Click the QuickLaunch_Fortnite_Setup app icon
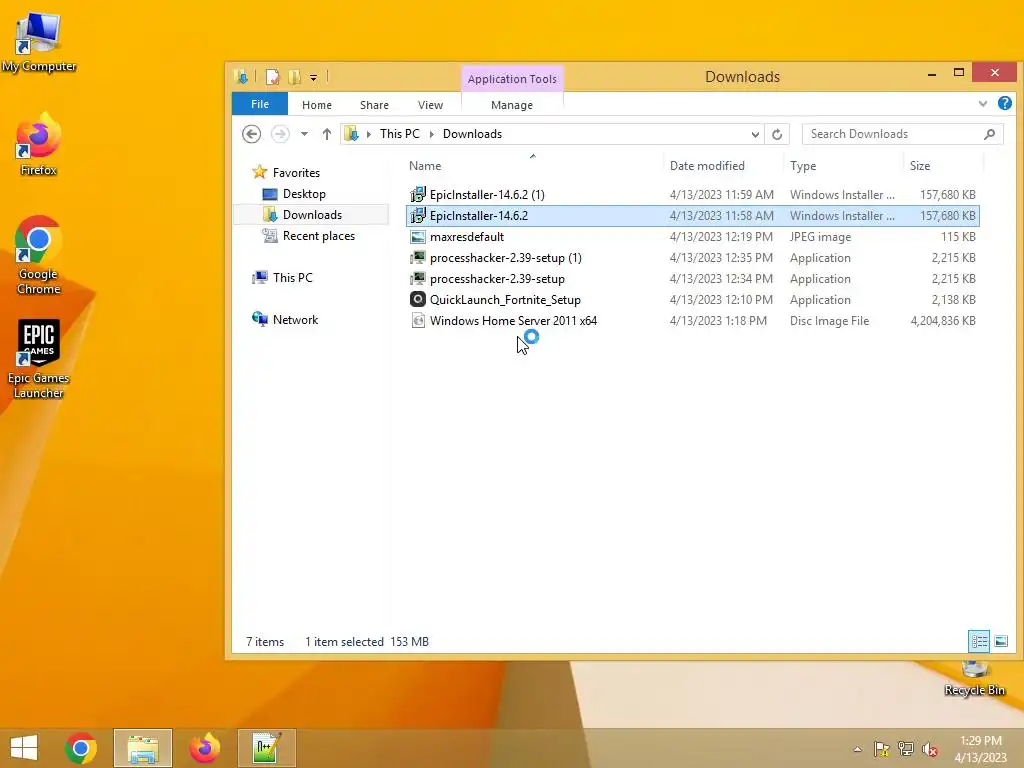1024x768 pixels. coord(417,299)
